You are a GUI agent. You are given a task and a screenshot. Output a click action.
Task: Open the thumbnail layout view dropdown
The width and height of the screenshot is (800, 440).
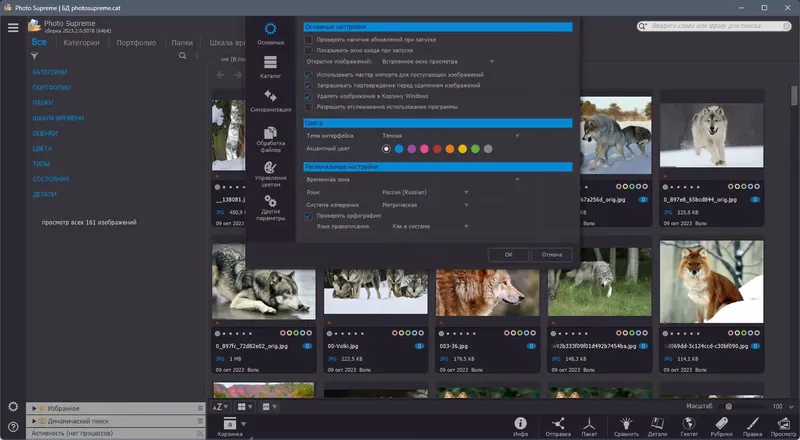point(245,407)
